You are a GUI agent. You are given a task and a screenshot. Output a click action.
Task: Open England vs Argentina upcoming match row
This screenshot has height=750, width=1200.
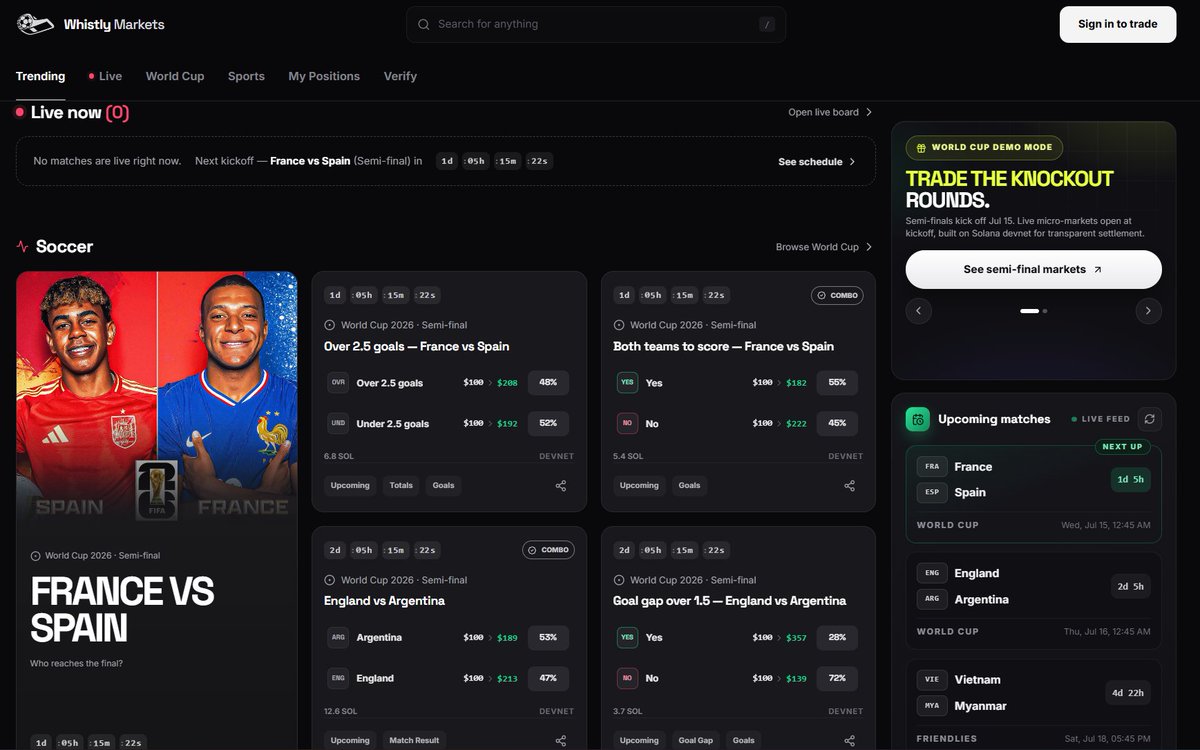point(1034,600)
